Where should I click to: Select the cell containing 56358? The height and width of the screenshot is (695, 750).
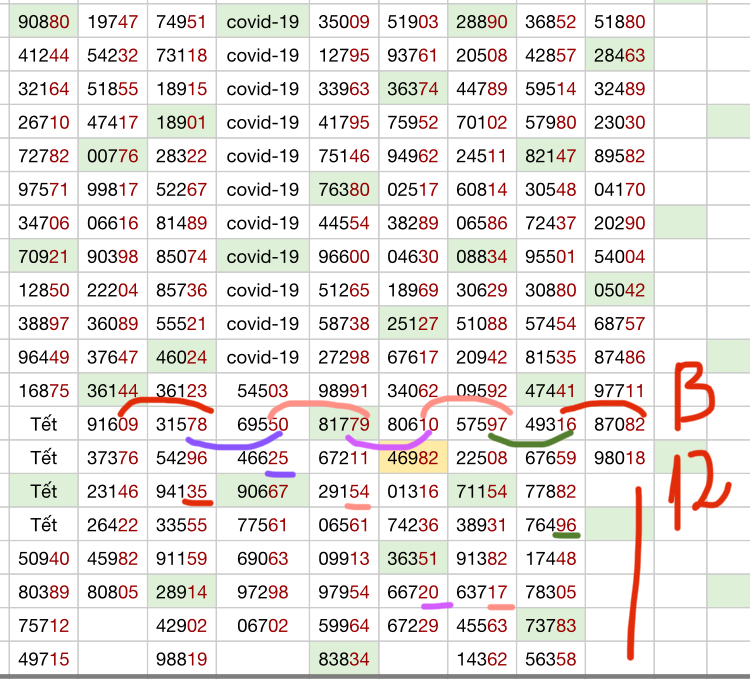click(550, 660)
